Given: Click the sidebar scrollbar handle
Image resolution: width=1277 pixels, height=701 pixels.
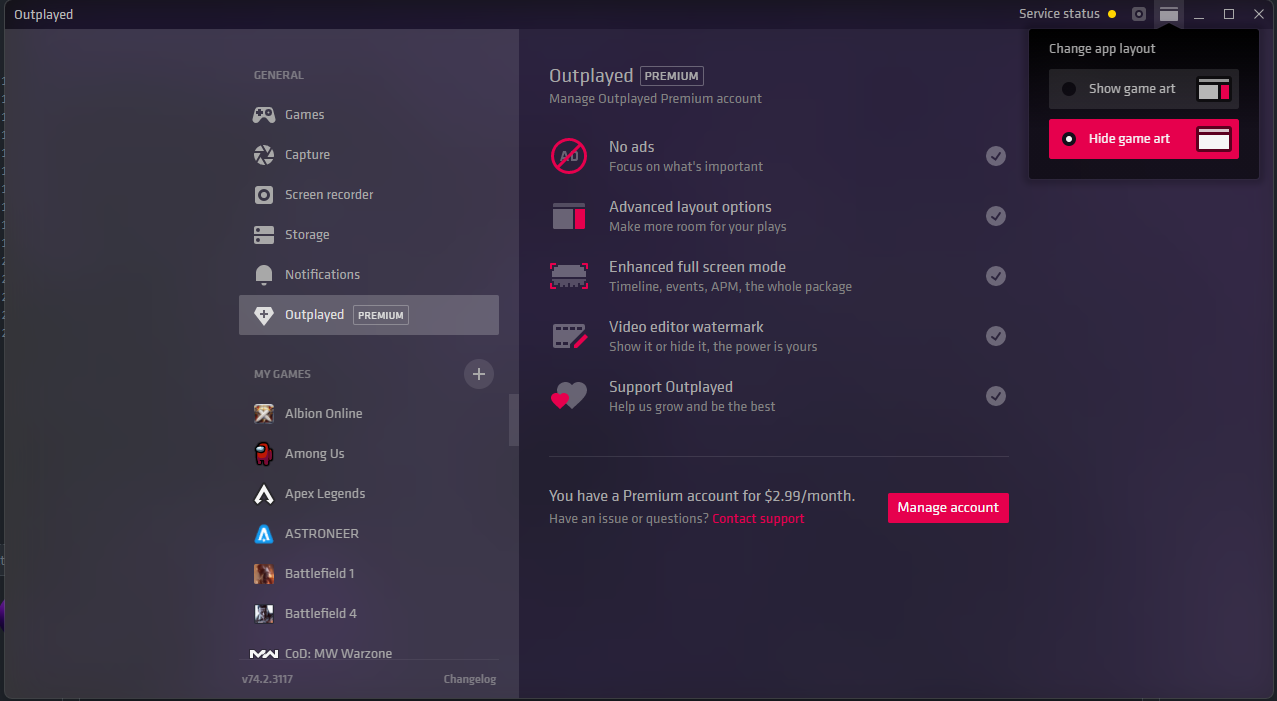Looking at the screenshot, I should click(x=514, y=419).
